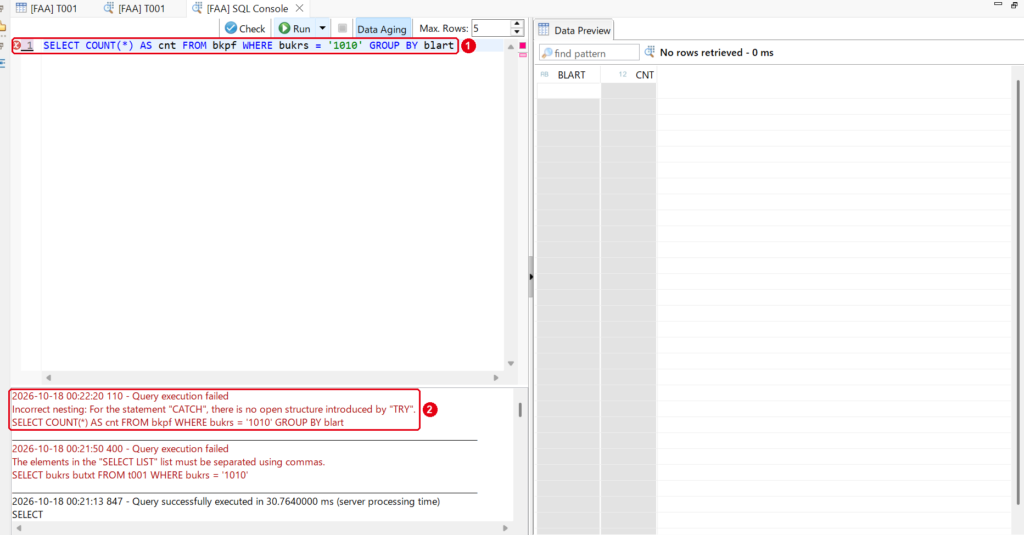The height and width of the screenshot is (535, 1024).
Task: Click the Check syntax button
Action: (x=245, y=28)
